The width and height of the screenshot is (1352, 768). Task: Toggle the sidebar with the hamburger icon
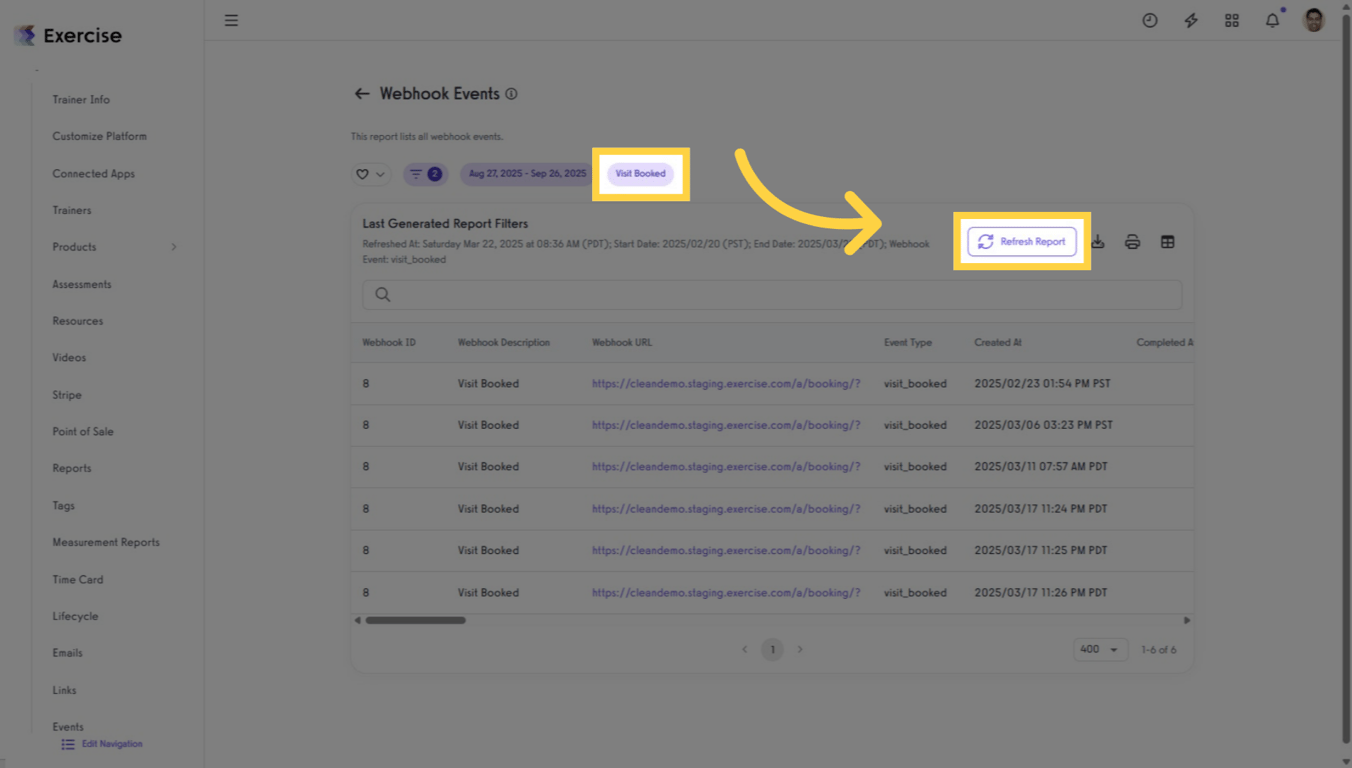click(231, 20)
